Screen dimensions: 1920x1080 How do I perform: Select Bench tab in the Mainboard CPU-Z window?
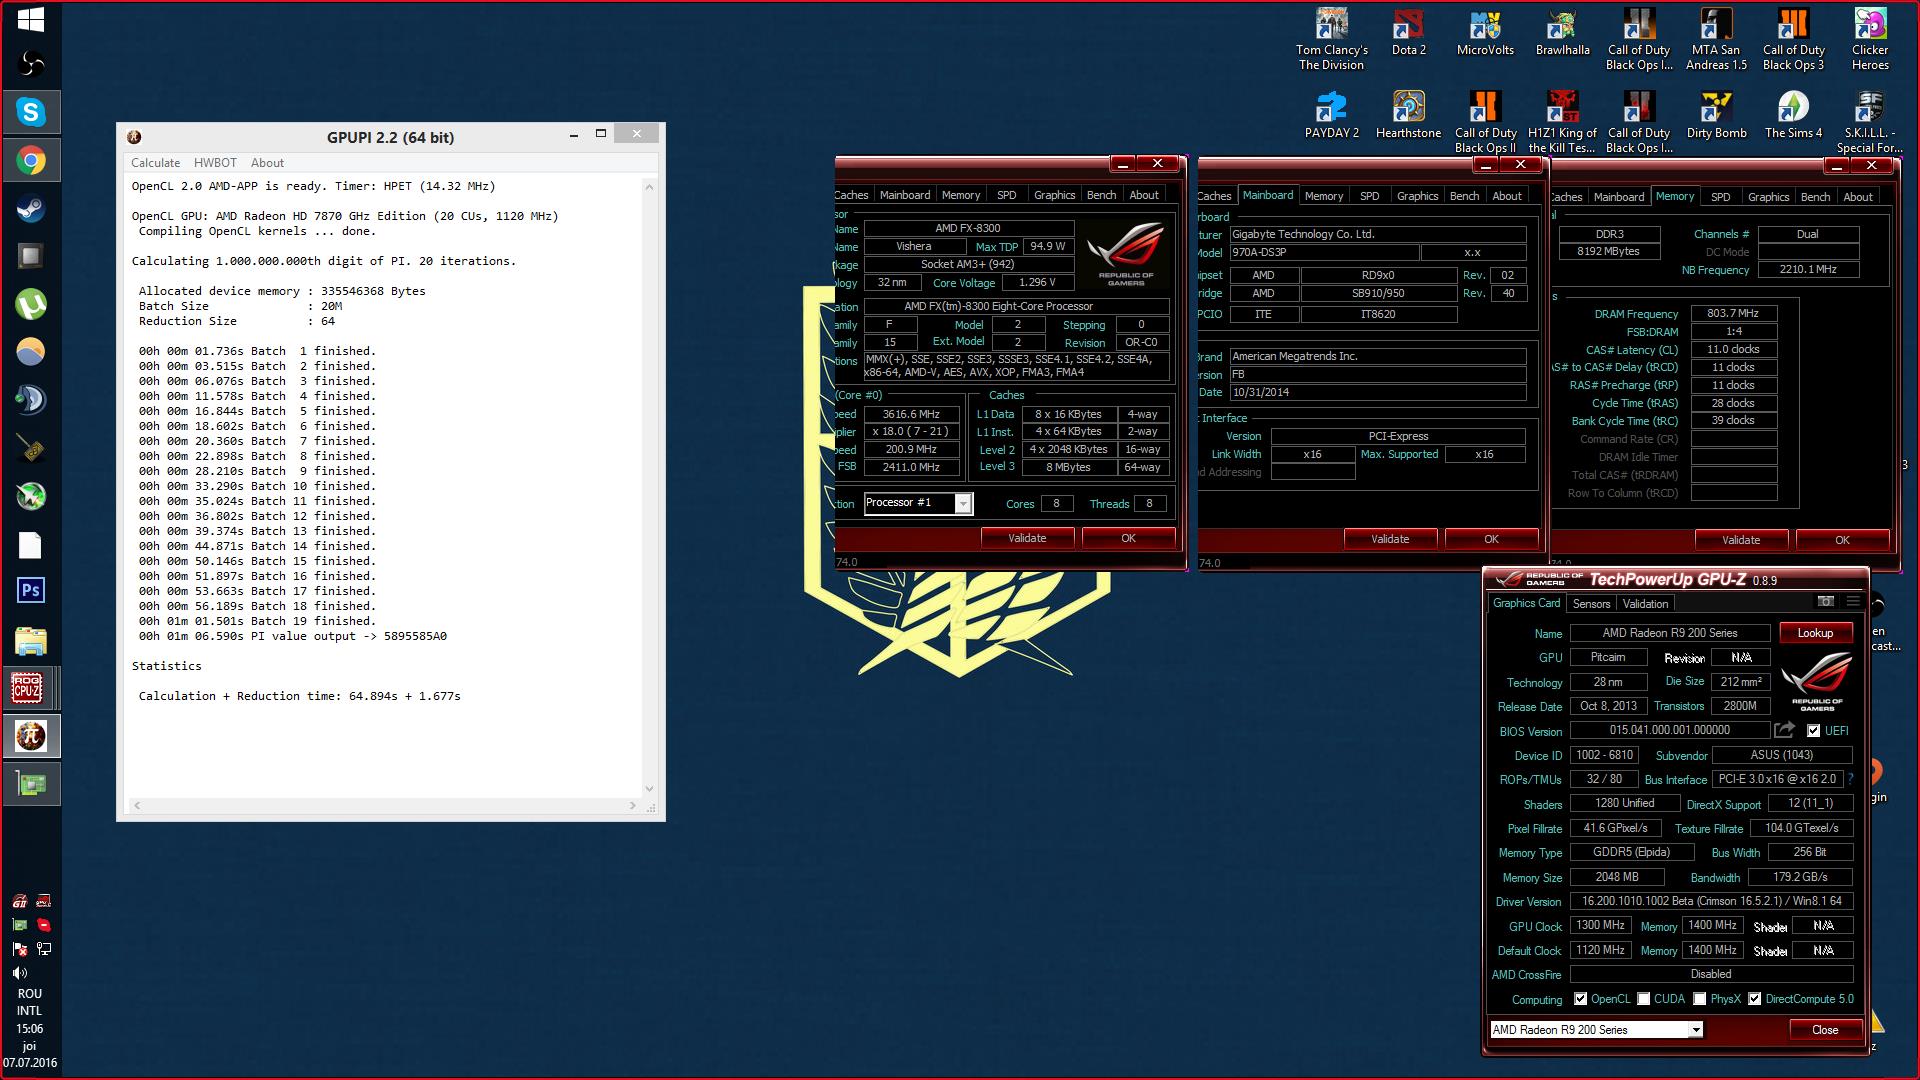click(x=1464, y=196)
